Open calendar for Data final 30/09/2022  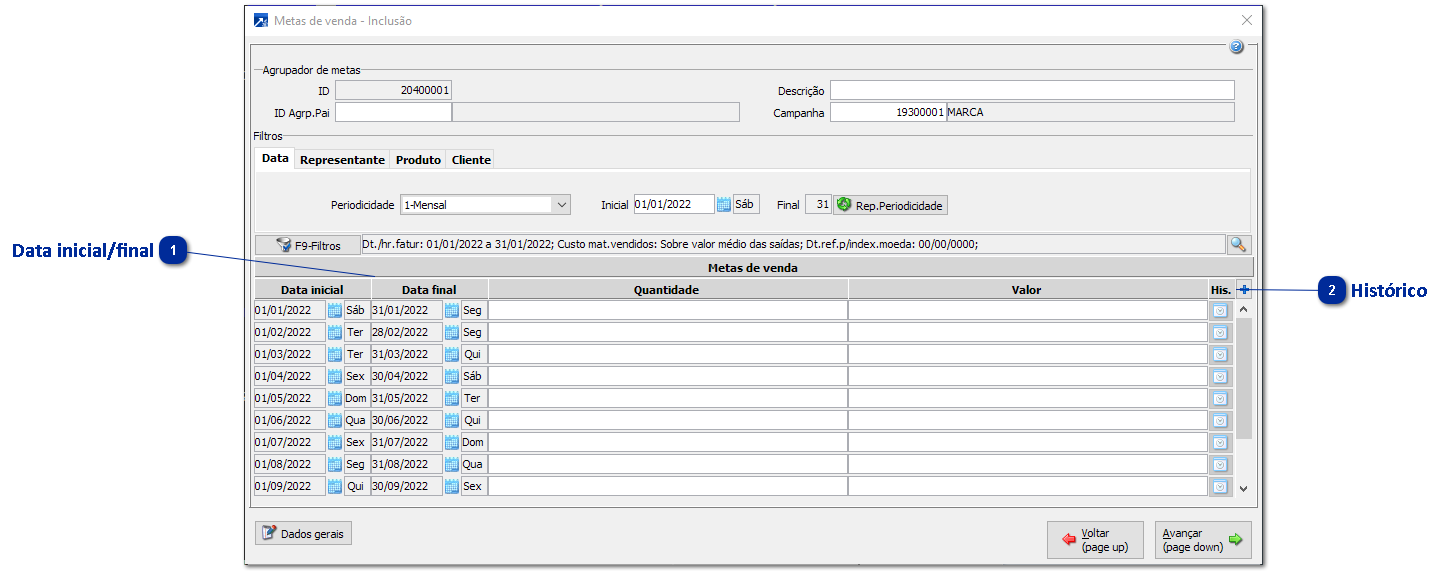tap(452, 487)
